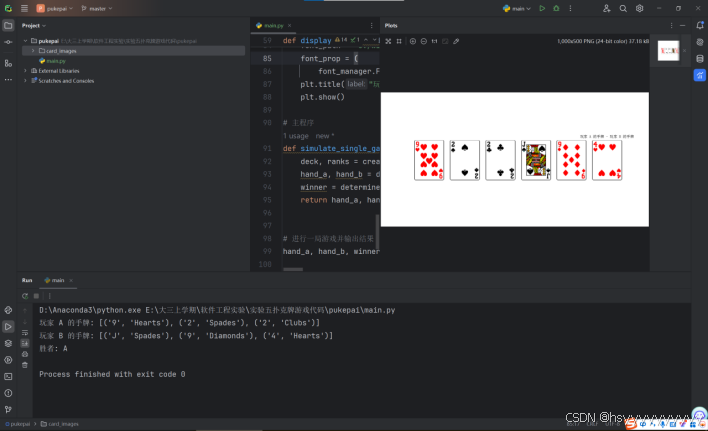Image resolution: width=708 pixels, height=431 pixels.
Task: Toggle grid display in Plots toolbar
Action: pos(399,41)
